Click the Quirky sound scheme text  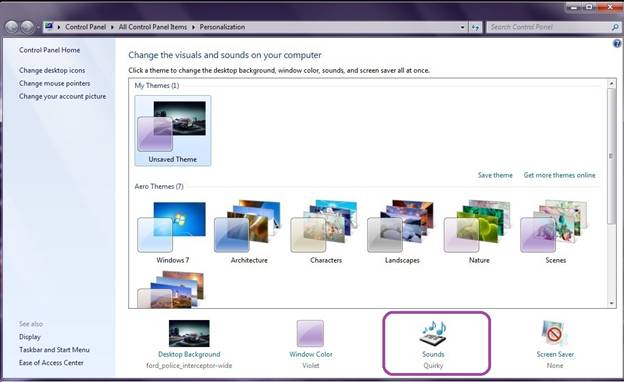(433, 365)
